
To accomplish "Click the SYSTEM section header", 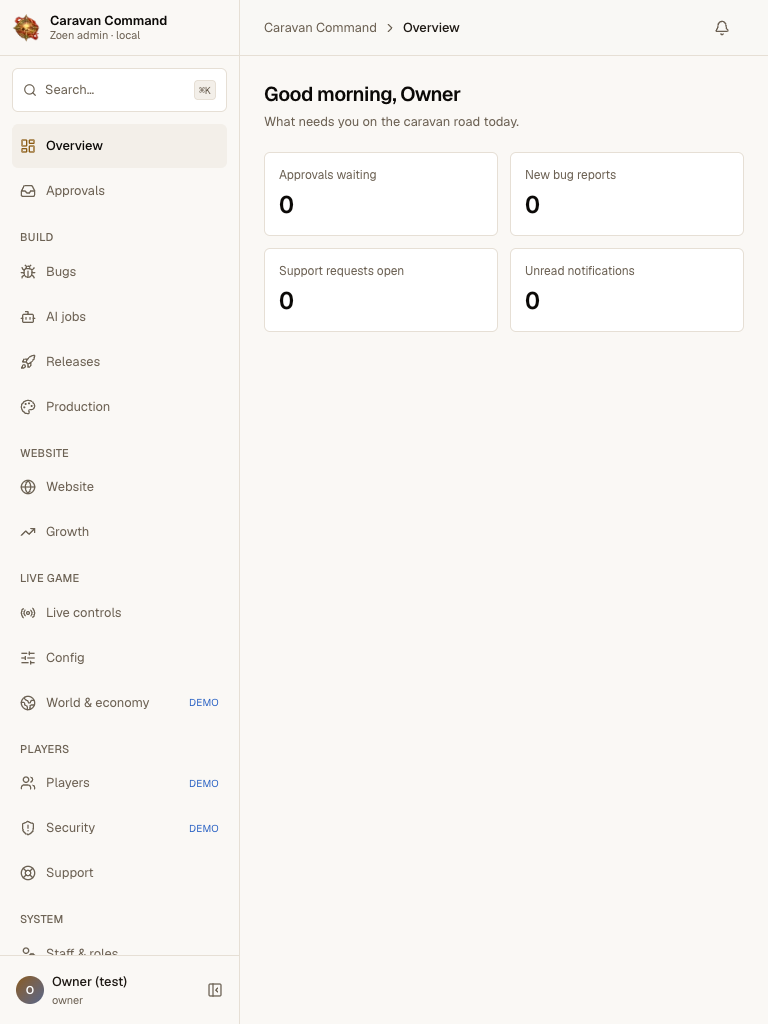I will tap(42, 920).
